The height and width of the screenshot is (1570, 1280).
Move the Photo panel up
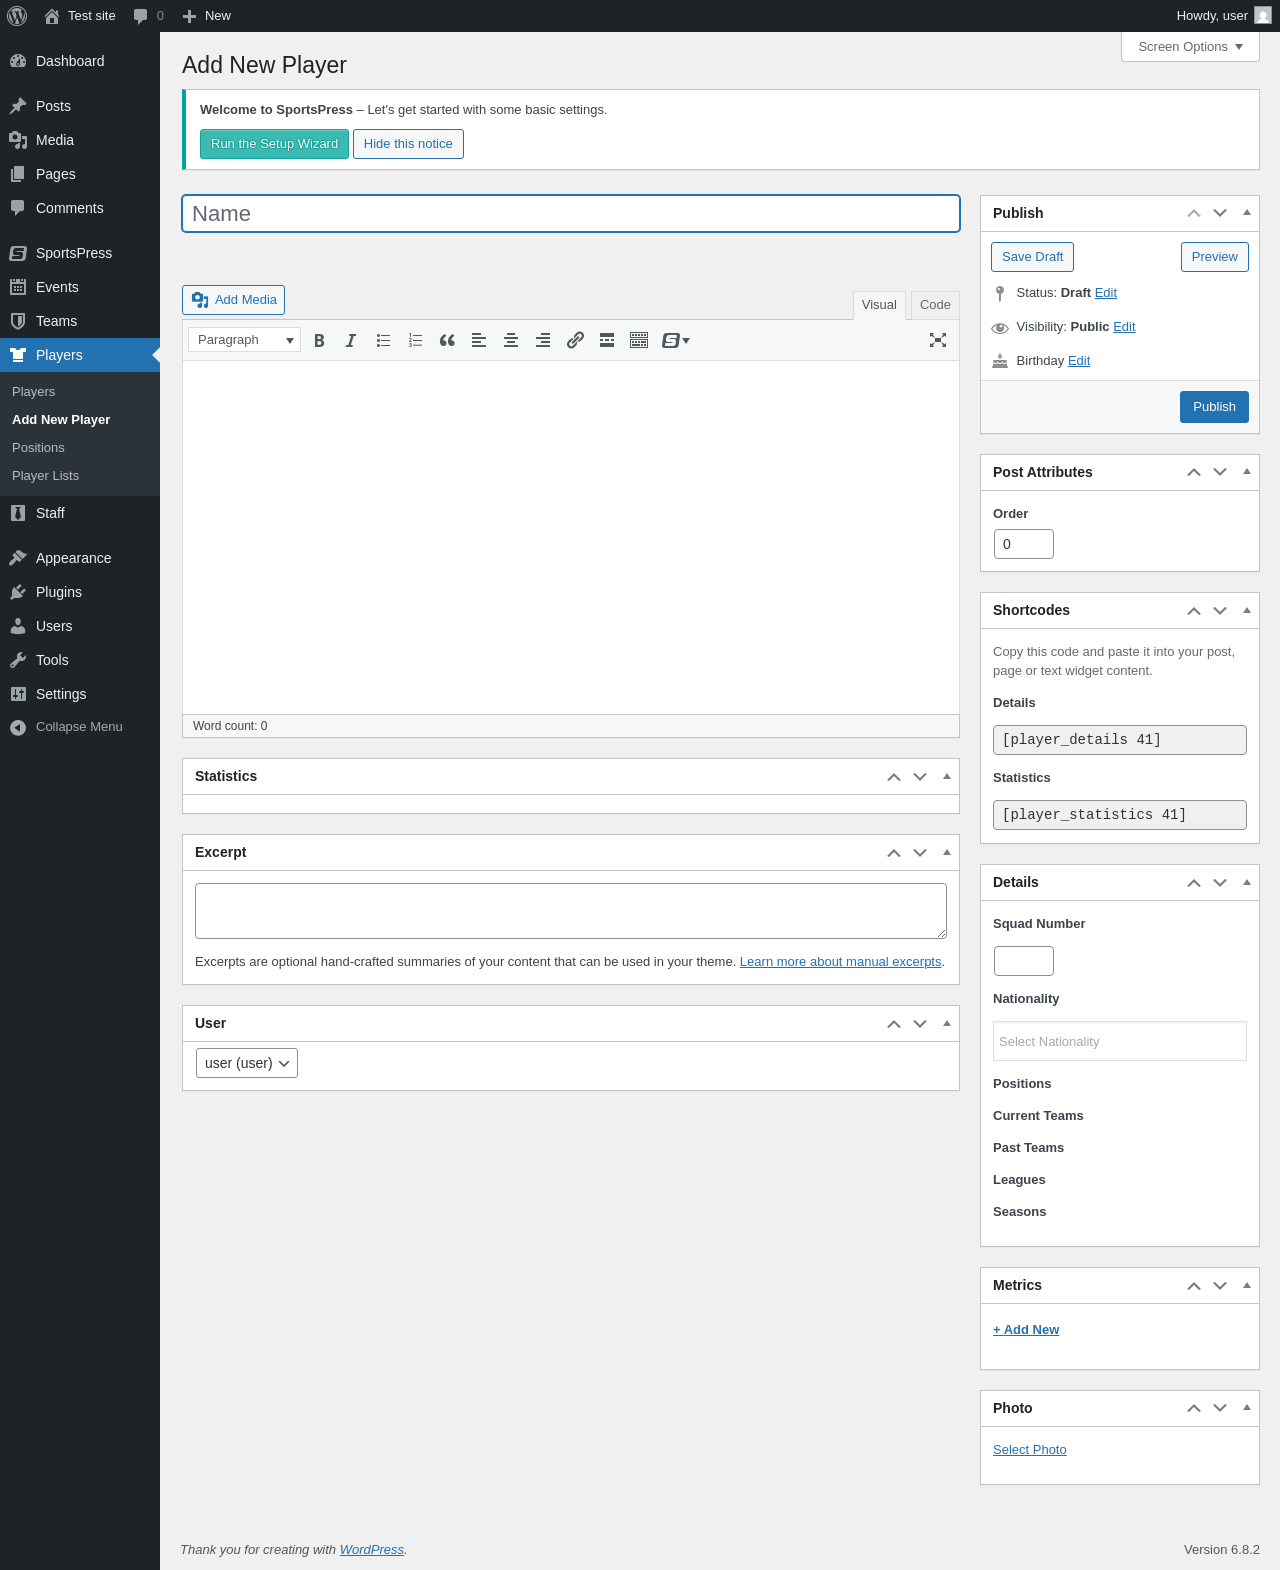(1194, 1408)
